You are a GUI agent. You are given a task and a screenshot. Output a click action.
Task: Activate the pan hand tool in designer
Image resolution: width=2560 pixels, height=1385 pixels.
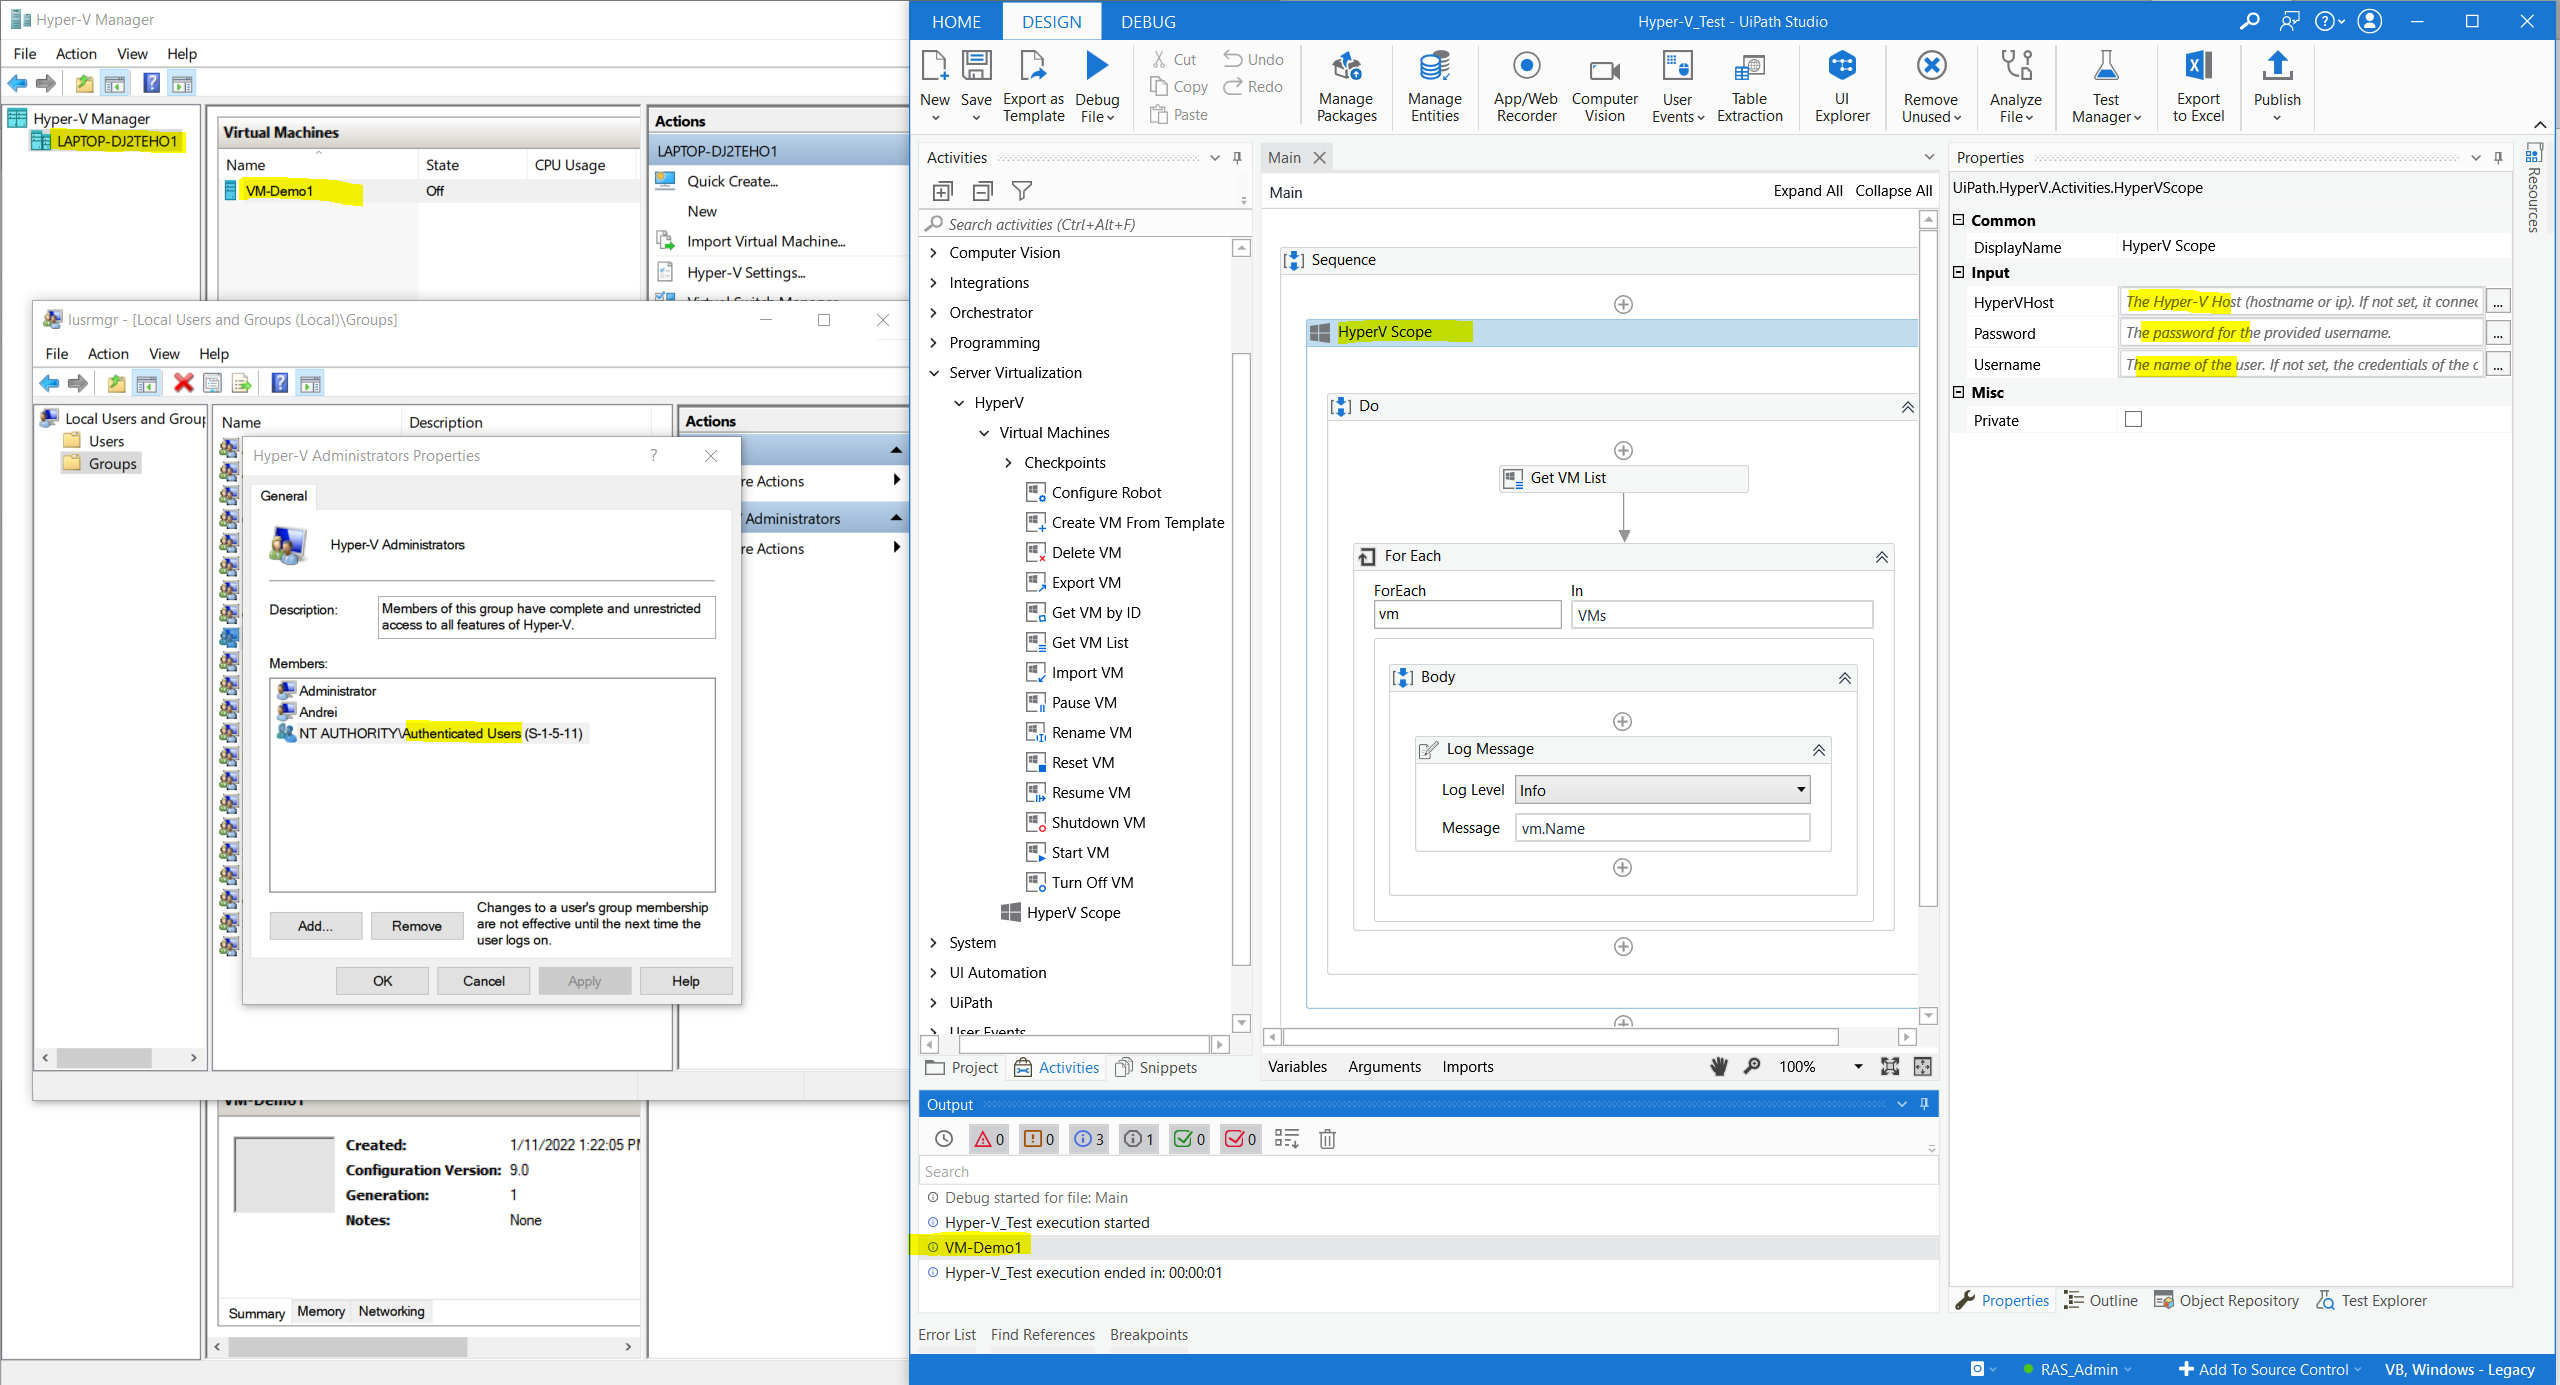click(1719, 1067)
